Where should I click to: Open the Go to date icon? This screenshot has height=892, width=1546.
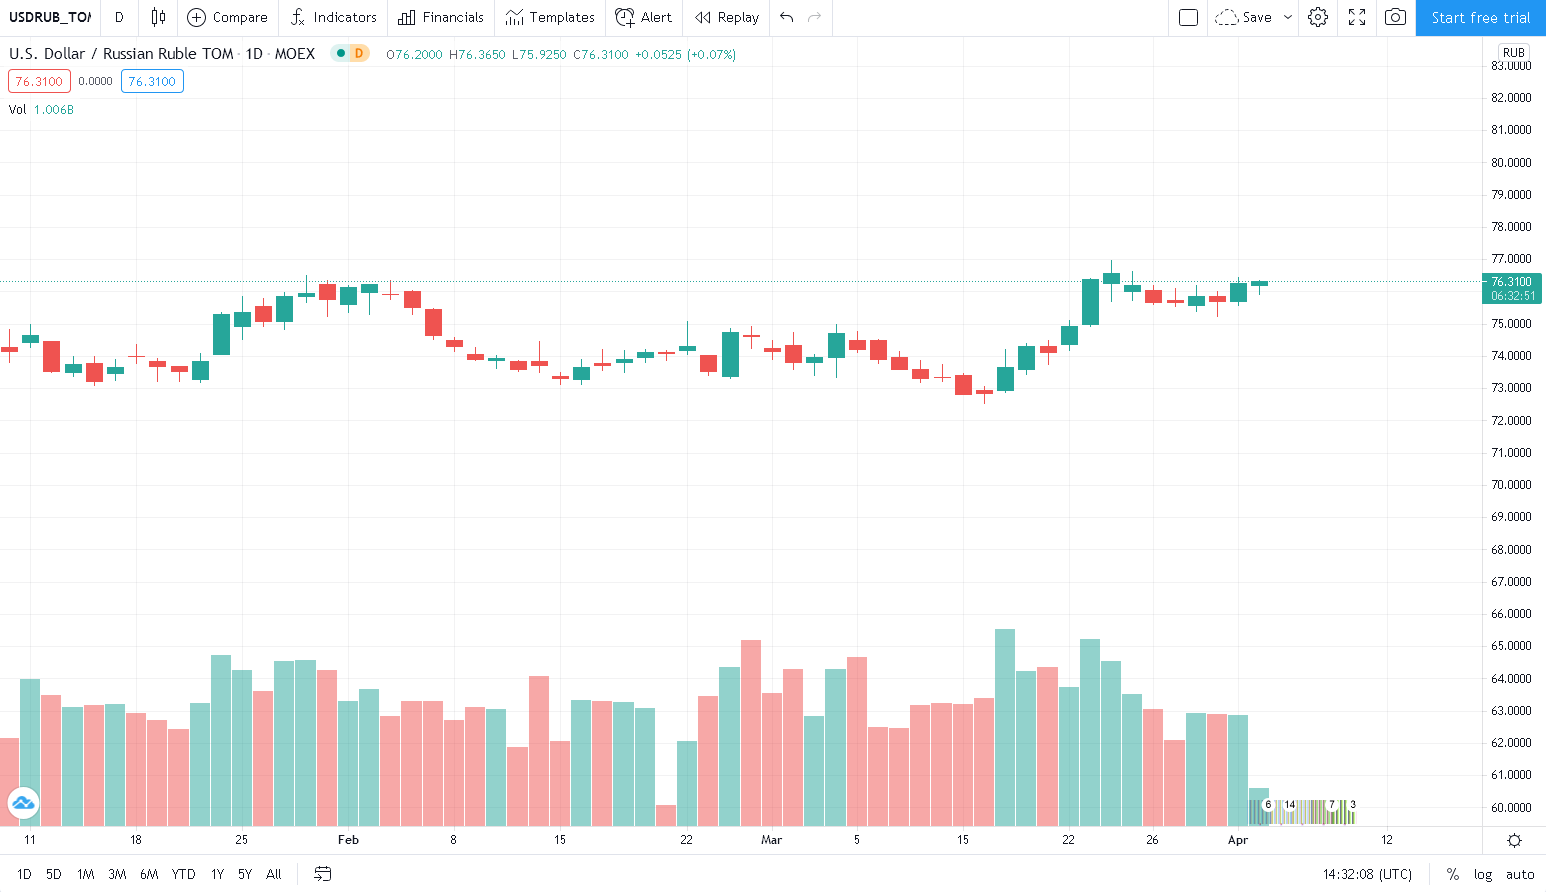tap(322, 874)
